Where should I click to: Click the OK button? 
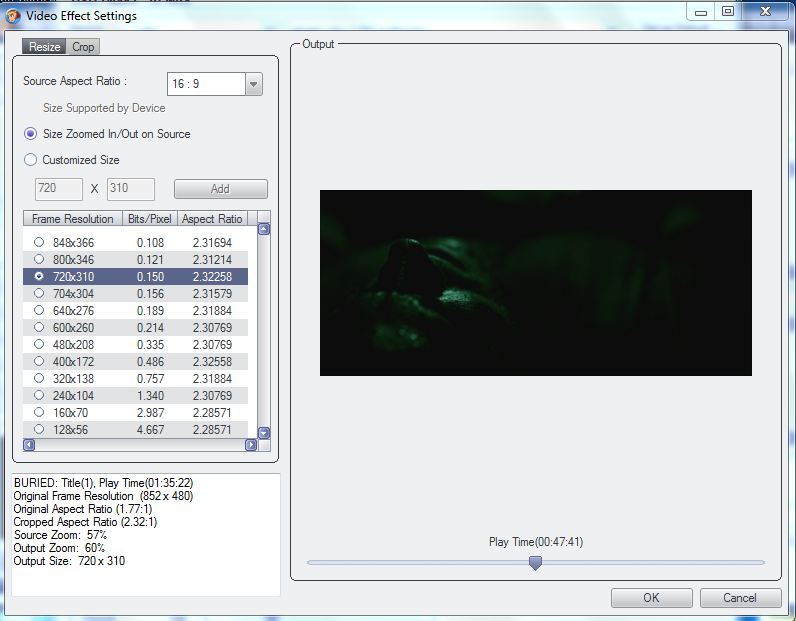click(652, 598)
